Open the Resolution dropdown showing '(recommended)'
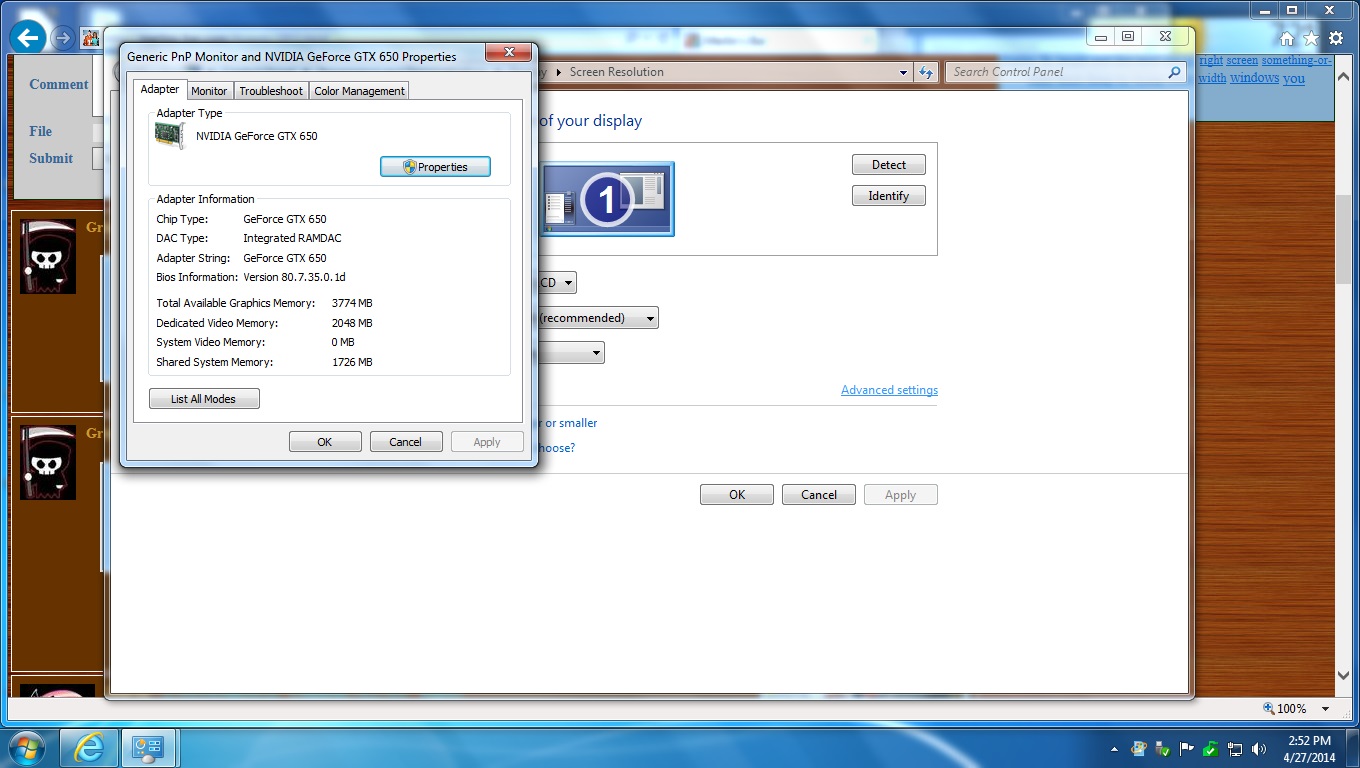 tap(597, 318)
